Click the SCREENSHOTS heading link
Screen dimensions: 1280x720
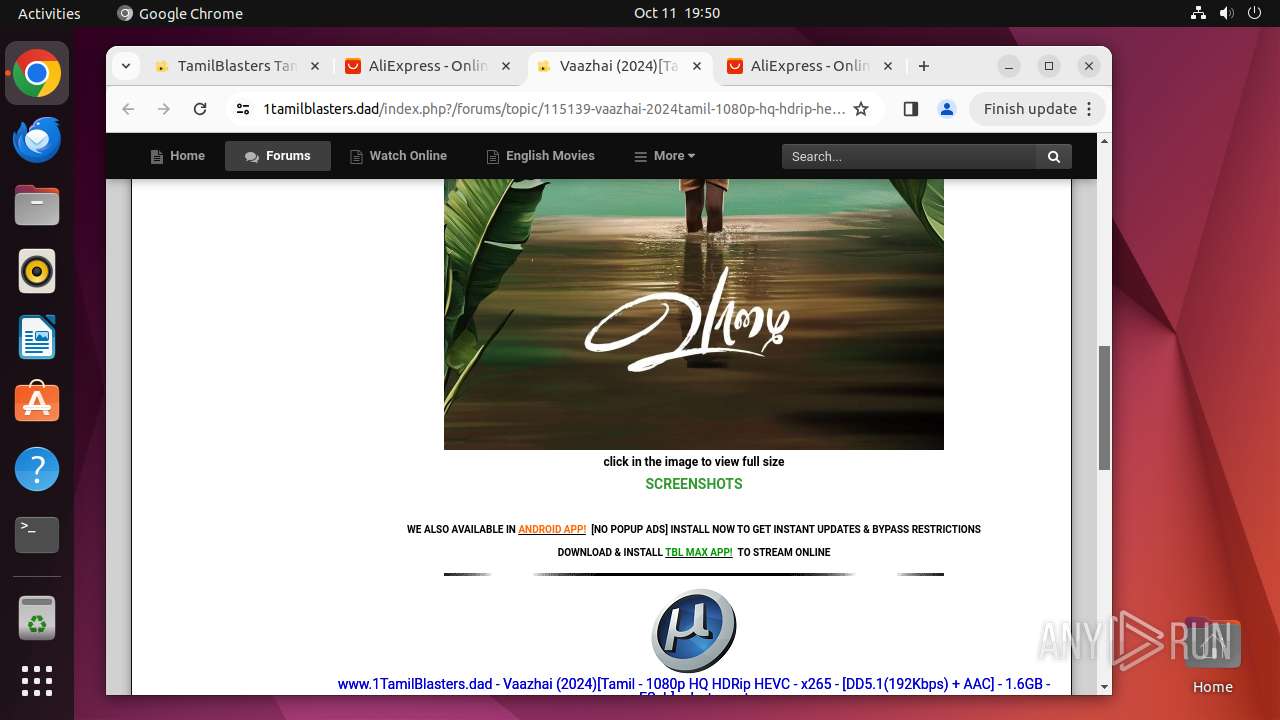coord(694,484)
